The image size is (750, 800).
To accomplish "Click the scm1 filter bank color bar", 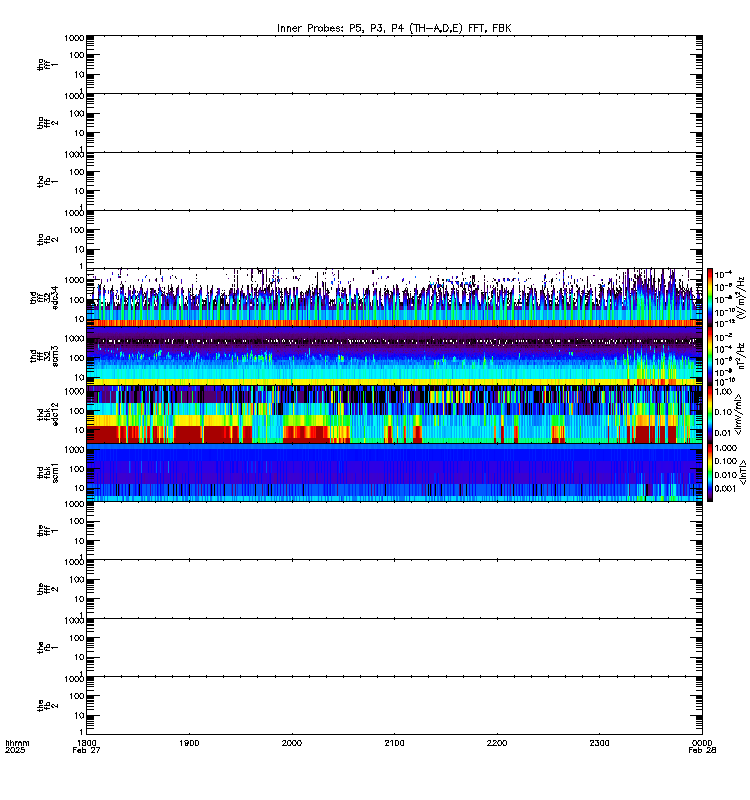I will coord(710,472).
